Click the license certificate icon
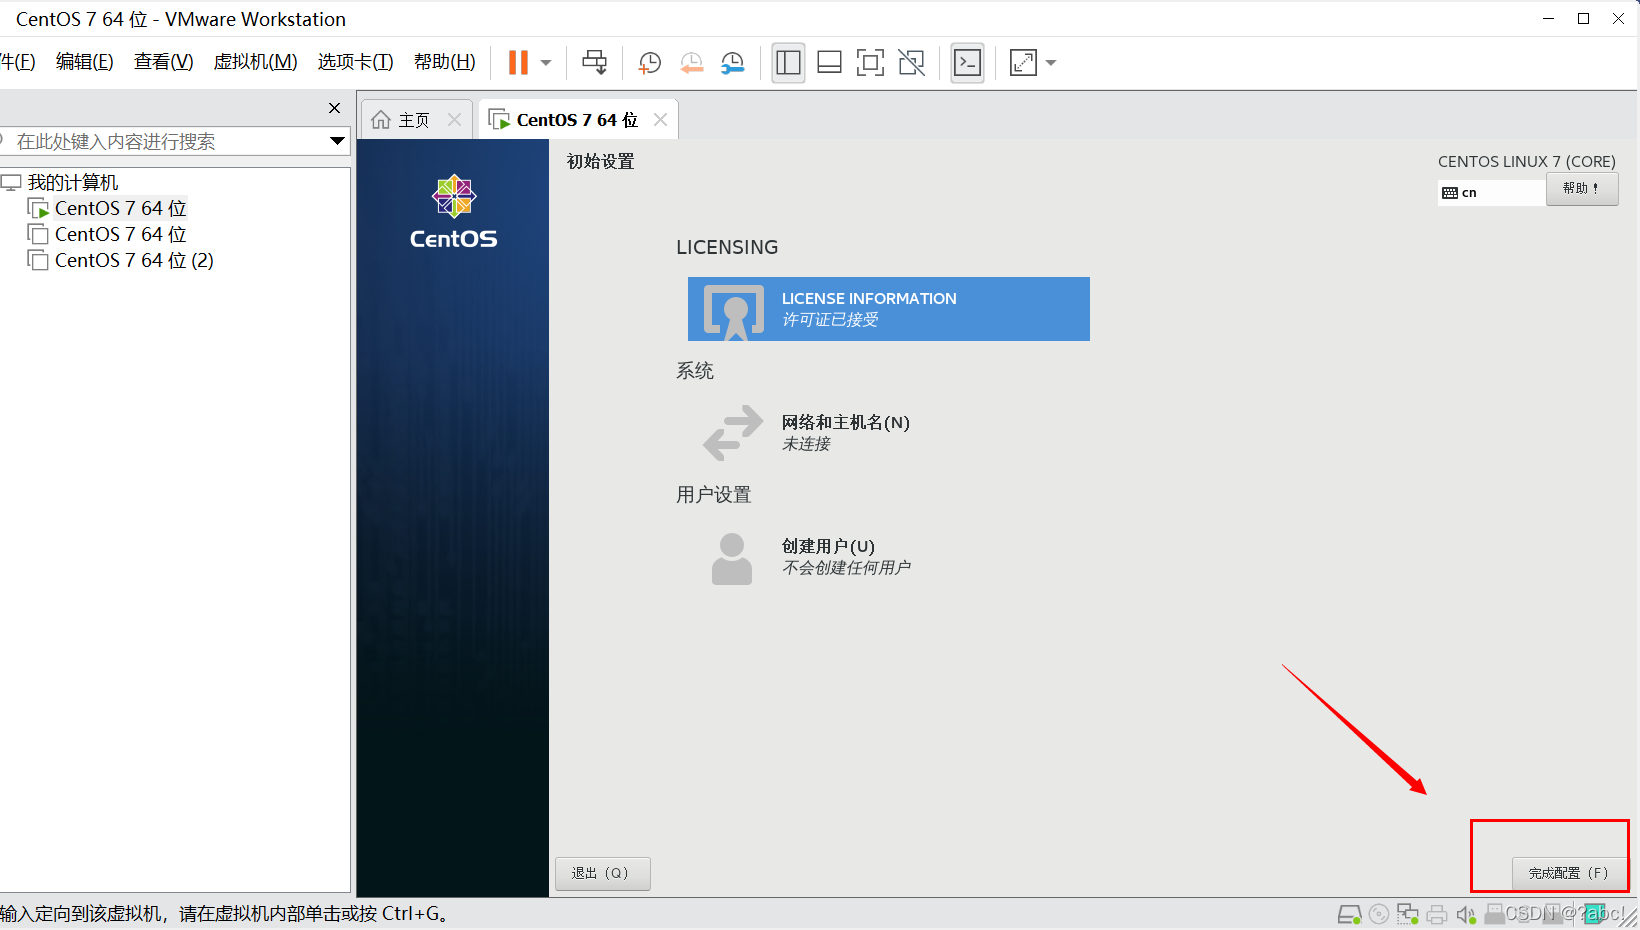This screenshot has height=930, width=1640. click(x=734, y=311)
